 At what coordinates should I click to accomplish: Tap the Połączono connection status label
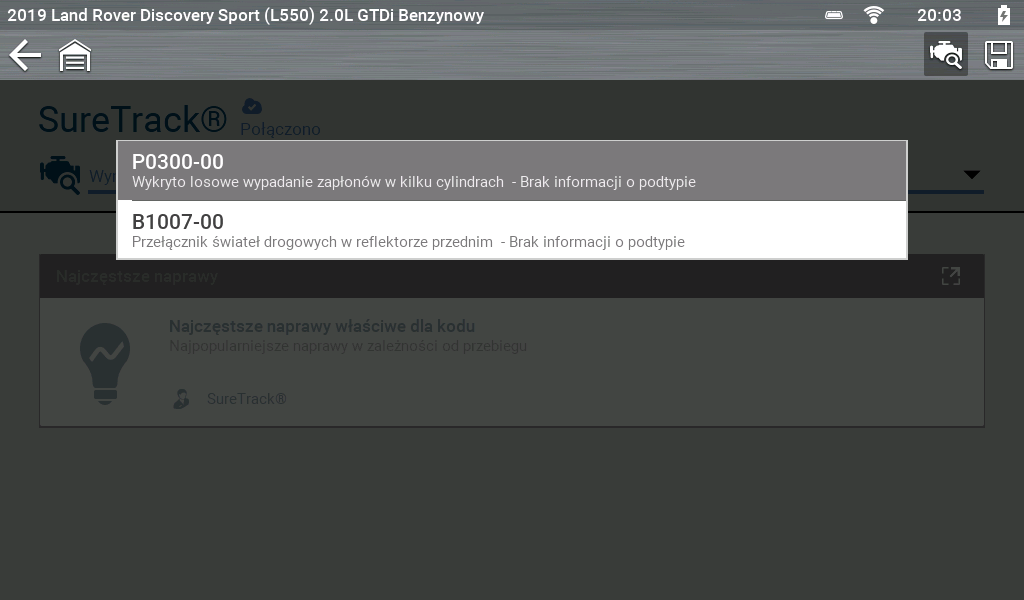[x=280, y=129]
